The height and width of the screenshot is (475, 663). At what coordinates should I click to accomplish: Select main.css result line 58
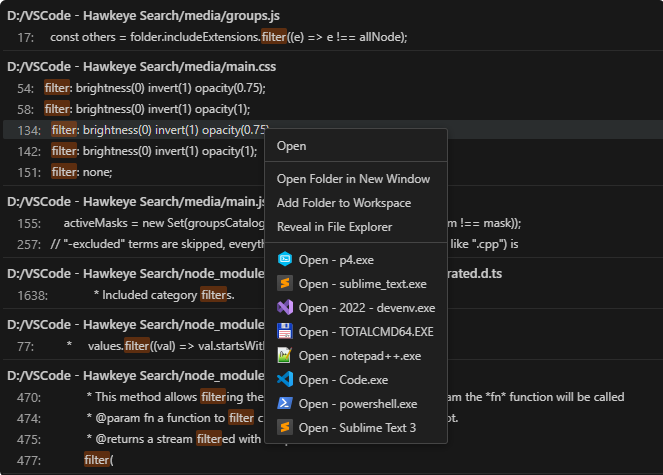click(332, 109)
